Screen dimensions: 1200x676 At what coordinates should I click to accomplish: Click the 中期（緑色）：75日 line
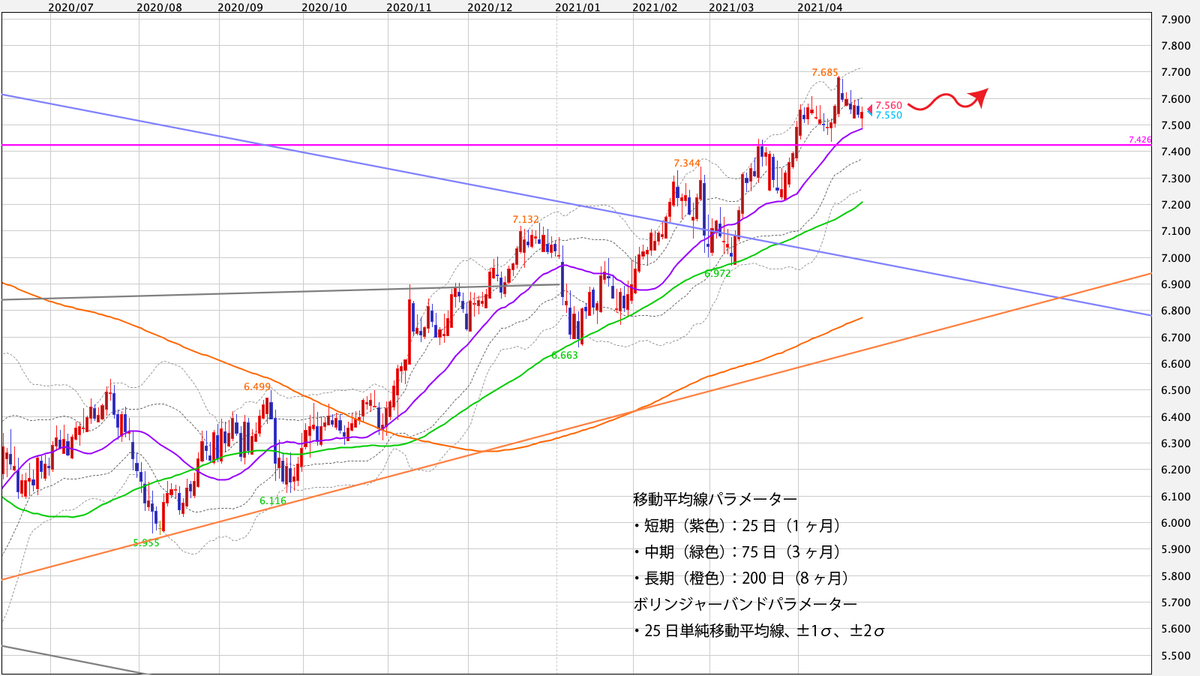pyautogui.click(x=736, y=551)
